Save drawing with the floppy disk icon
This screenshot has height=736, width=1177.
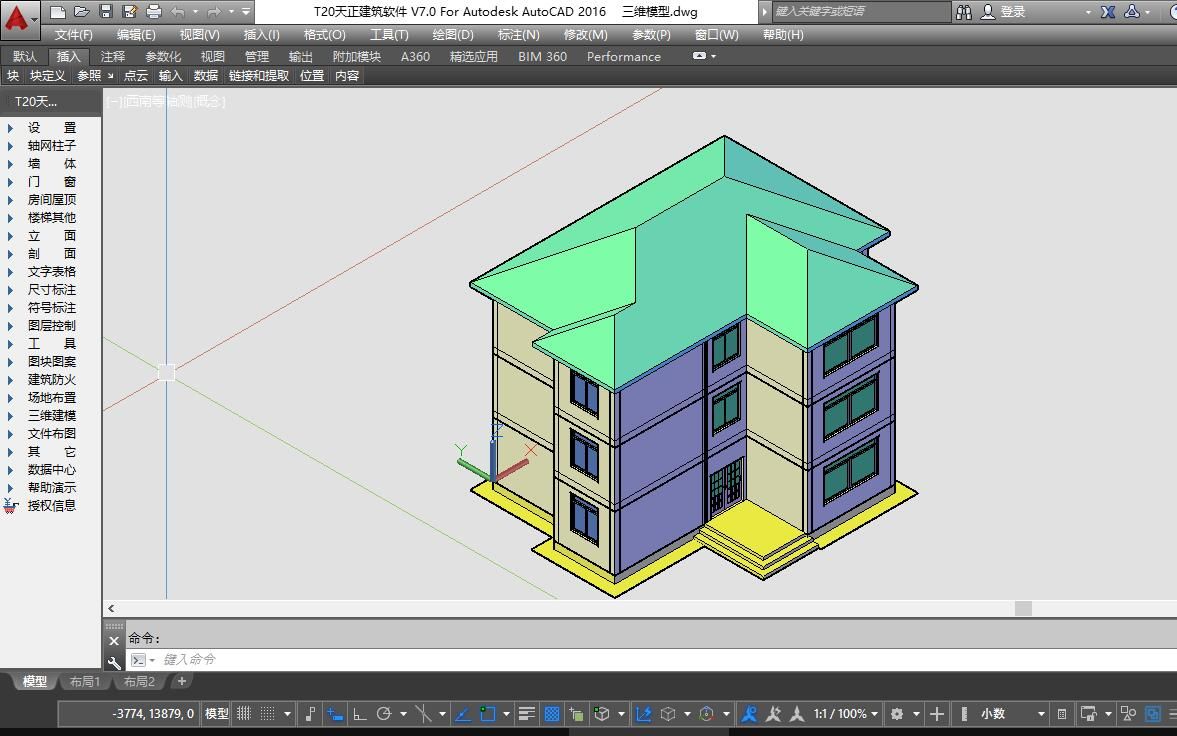click(x=105, y=12)
